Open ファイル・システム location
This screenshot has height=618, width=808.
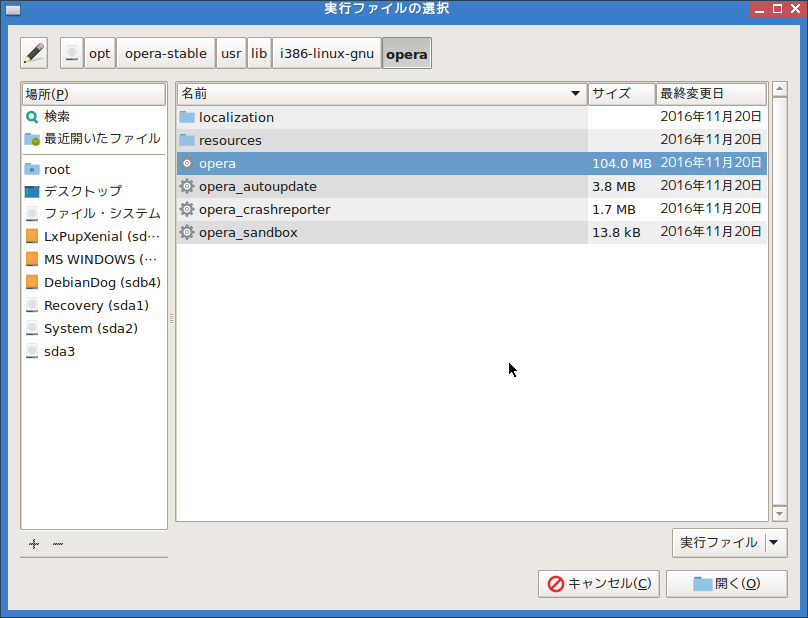pyautogui.click(x=94, y=213)
